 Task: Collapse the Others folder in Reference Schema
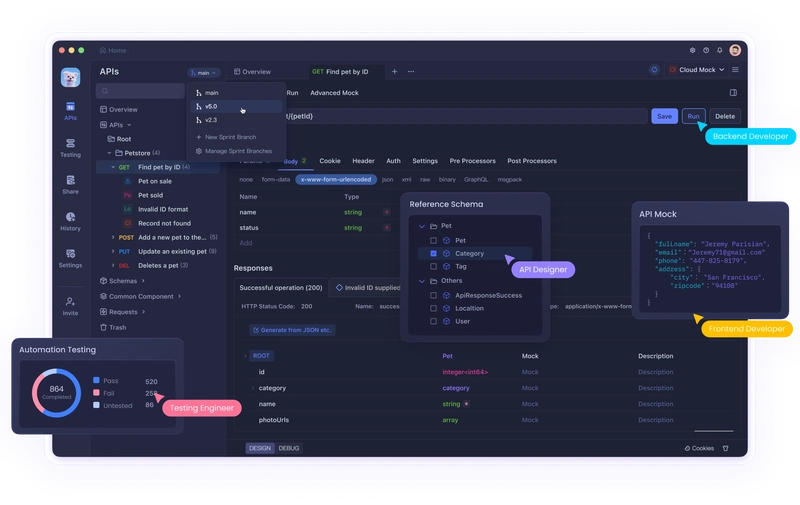coord(422,281)
